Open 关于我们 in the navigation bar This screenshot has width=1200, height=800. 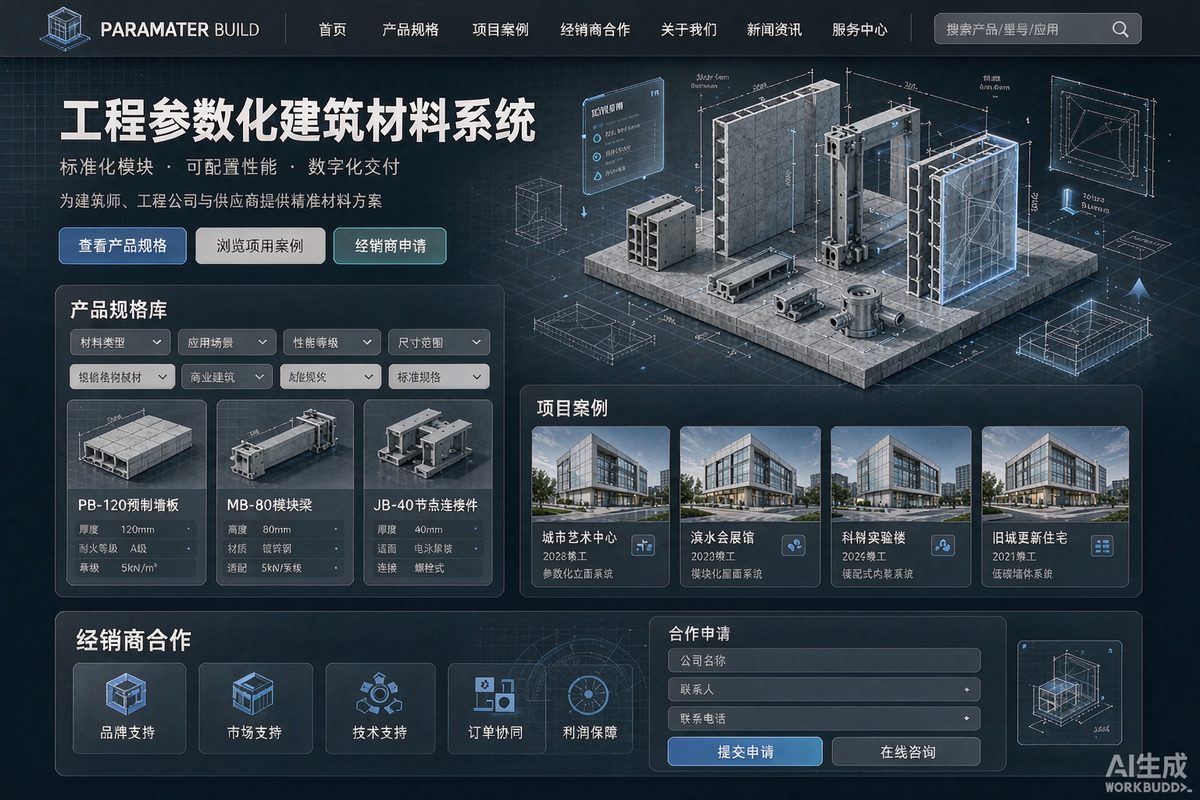pyautogui.click(x=688, y=29)
